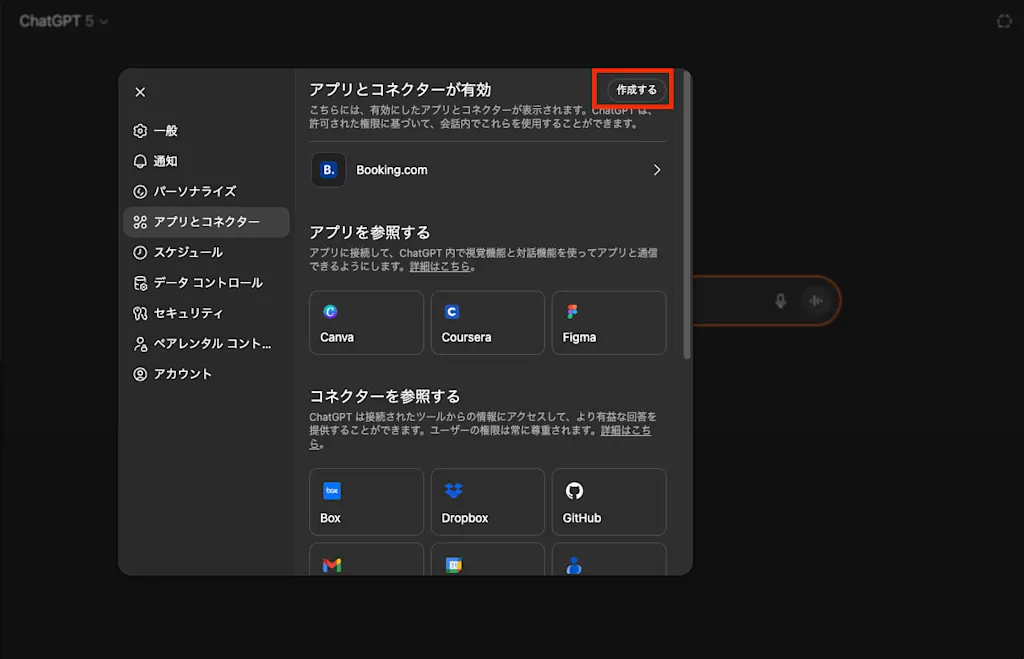The image size is (1024, 659).
Task: Close the settings dialog with the X icon
Action: (140, 92)
